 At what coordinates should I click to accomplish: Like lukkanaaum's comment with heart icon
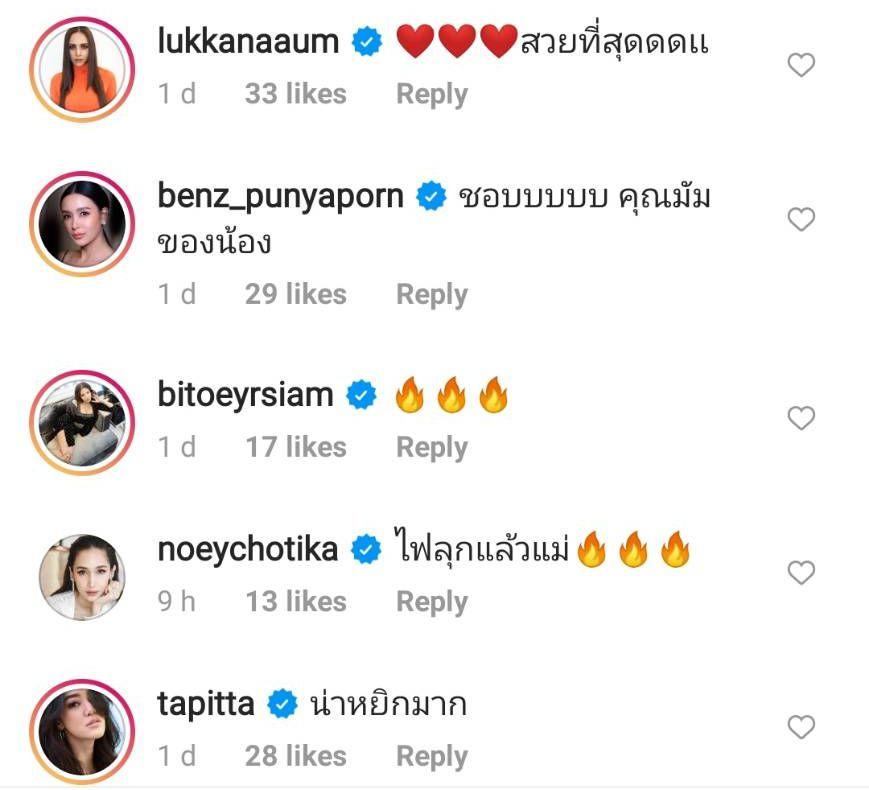point(801,66)
